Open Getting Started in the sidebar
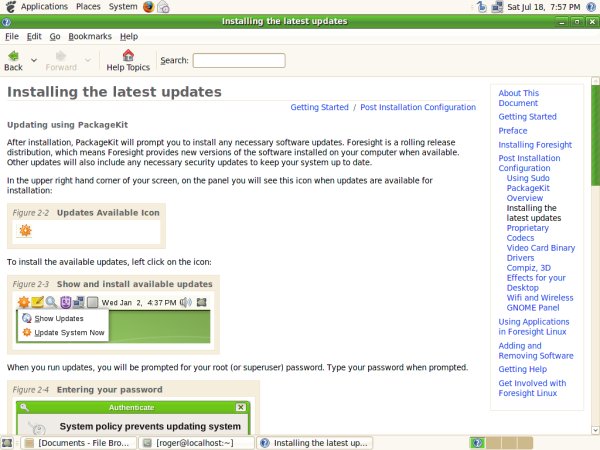 coord(527,117)
